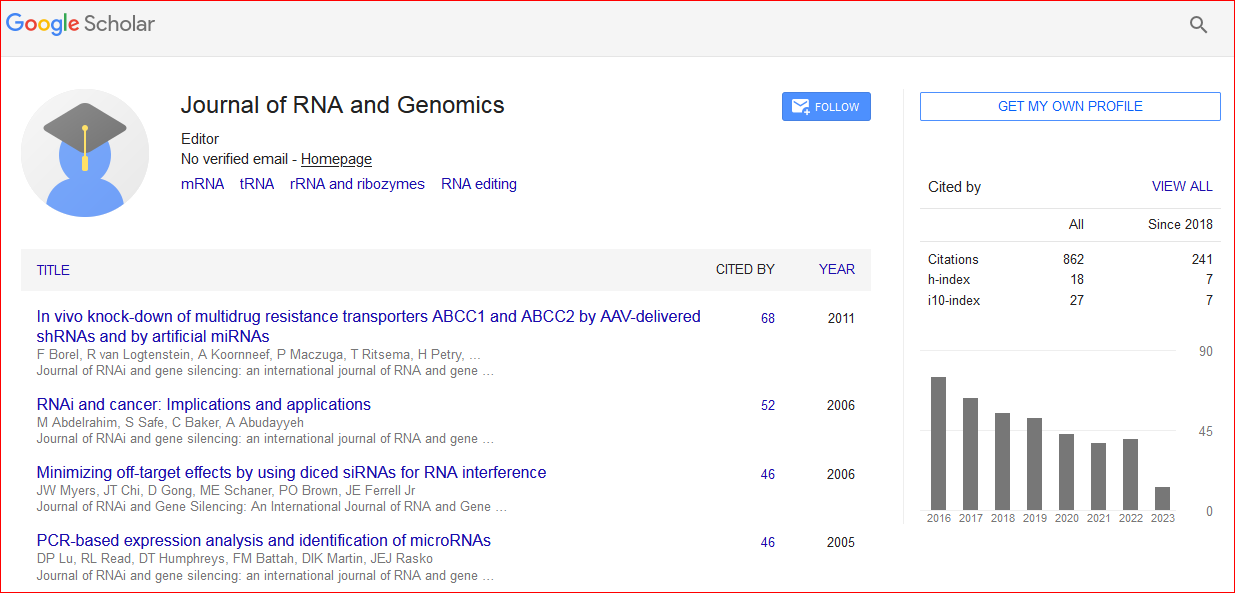The image size is (1235, 593).
Task: Open the Minimizing off-target effects article
Action: point(291,473)
